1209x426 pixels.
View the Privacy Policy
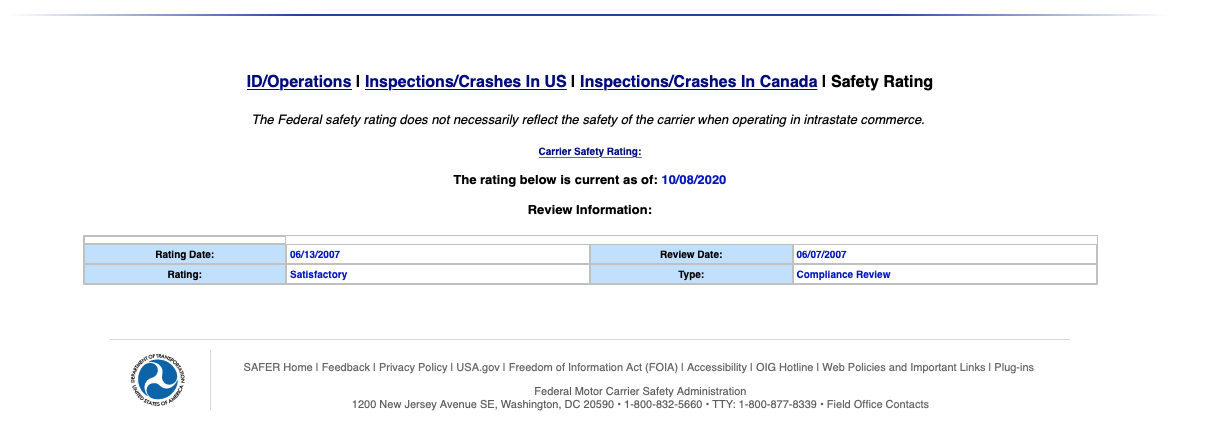(413, 368)
